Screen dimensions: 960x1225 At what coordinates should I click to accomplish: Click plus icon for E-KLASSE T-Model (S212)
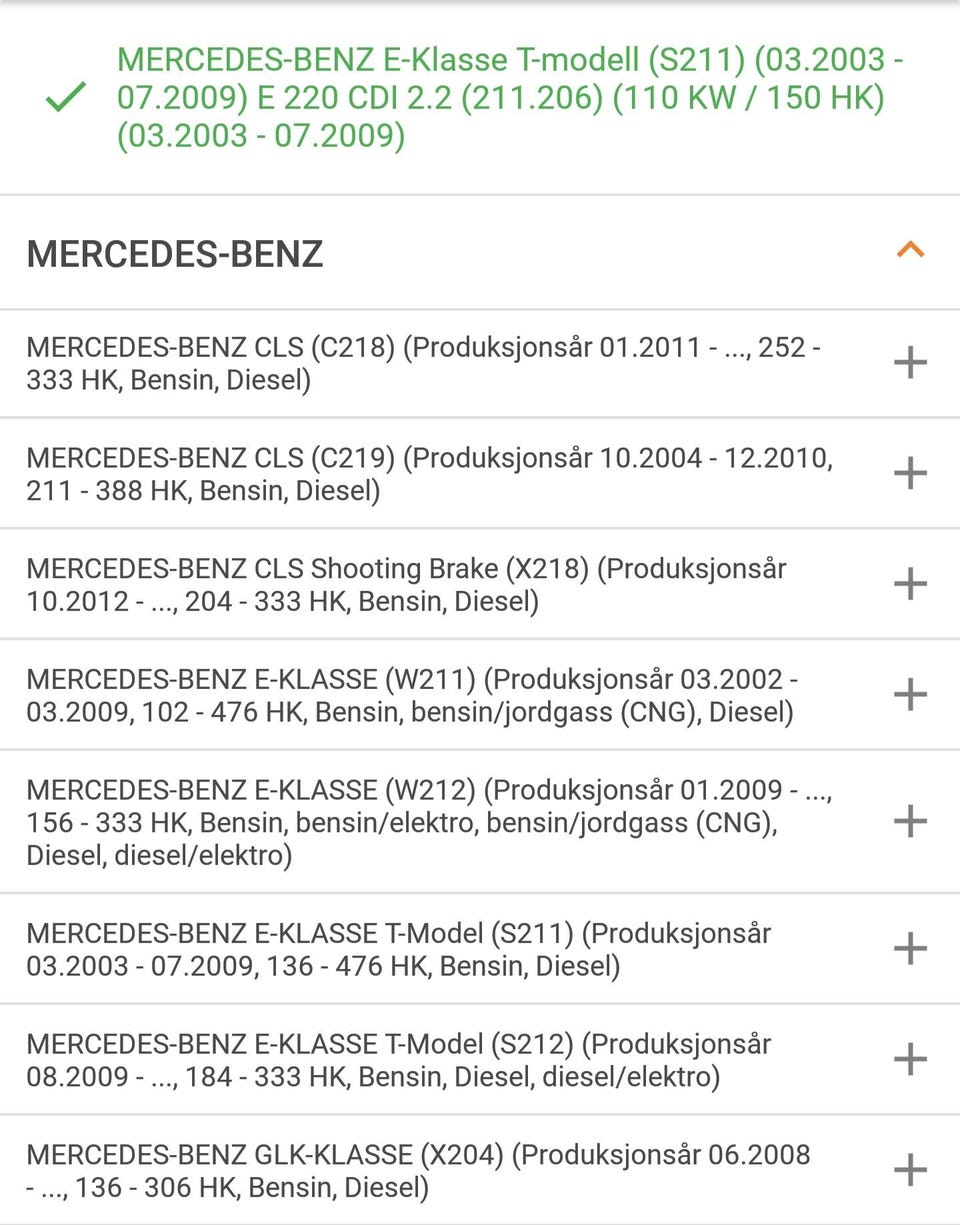pos(910,1059)
